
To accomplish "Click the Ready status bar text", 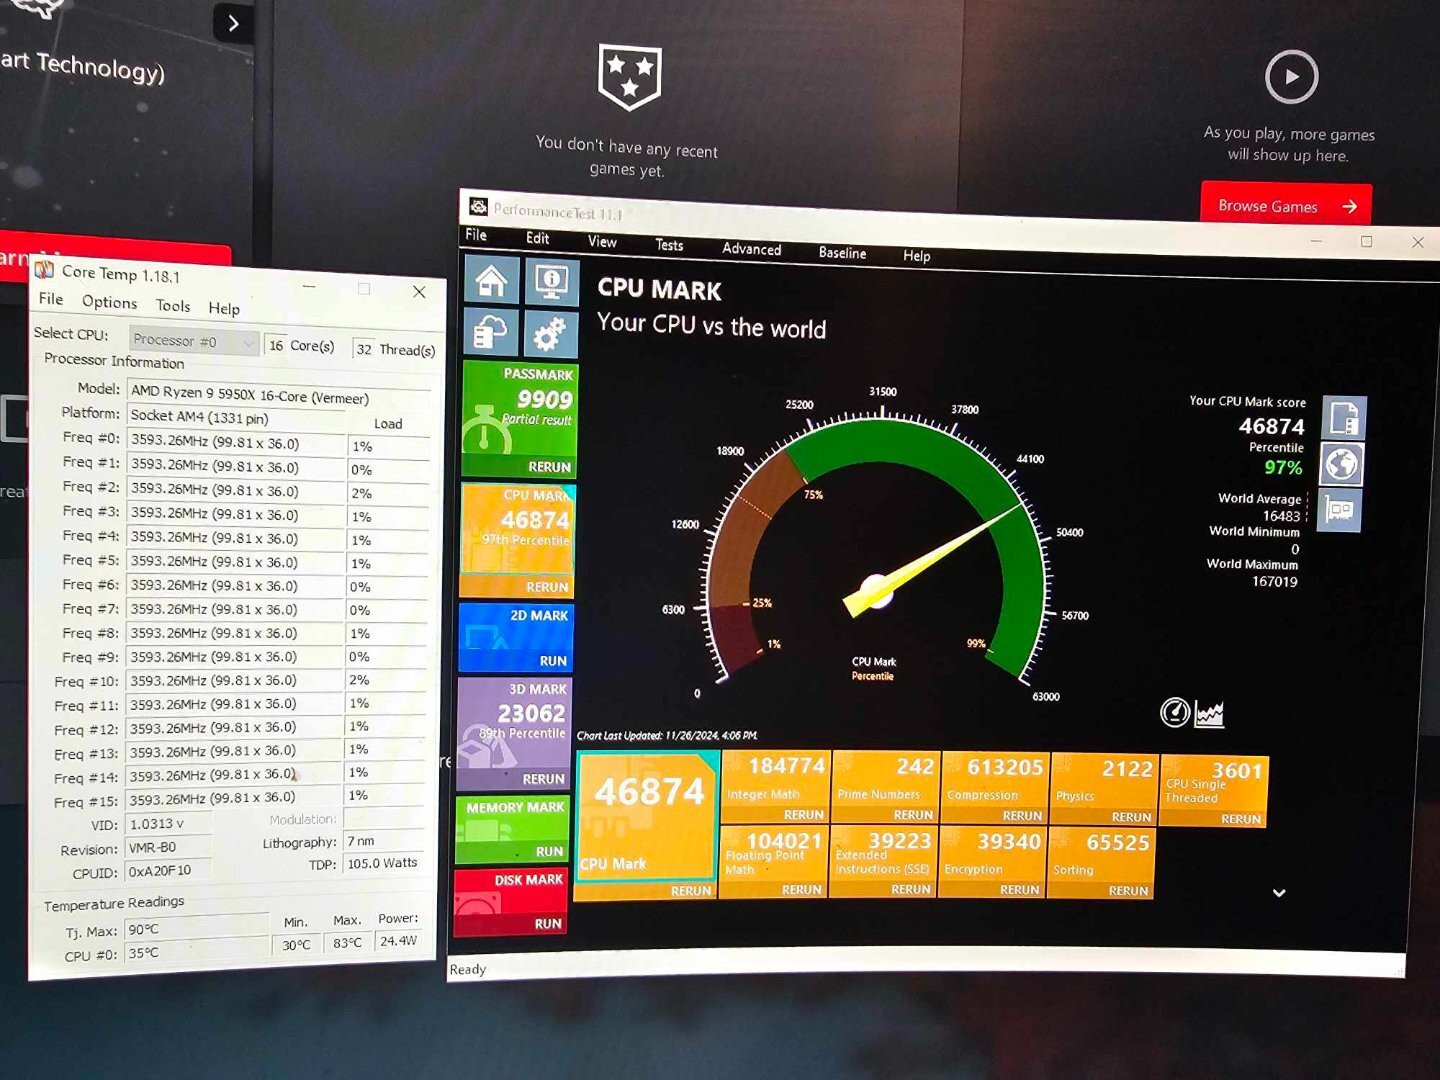I will click(x=468, y=969).
